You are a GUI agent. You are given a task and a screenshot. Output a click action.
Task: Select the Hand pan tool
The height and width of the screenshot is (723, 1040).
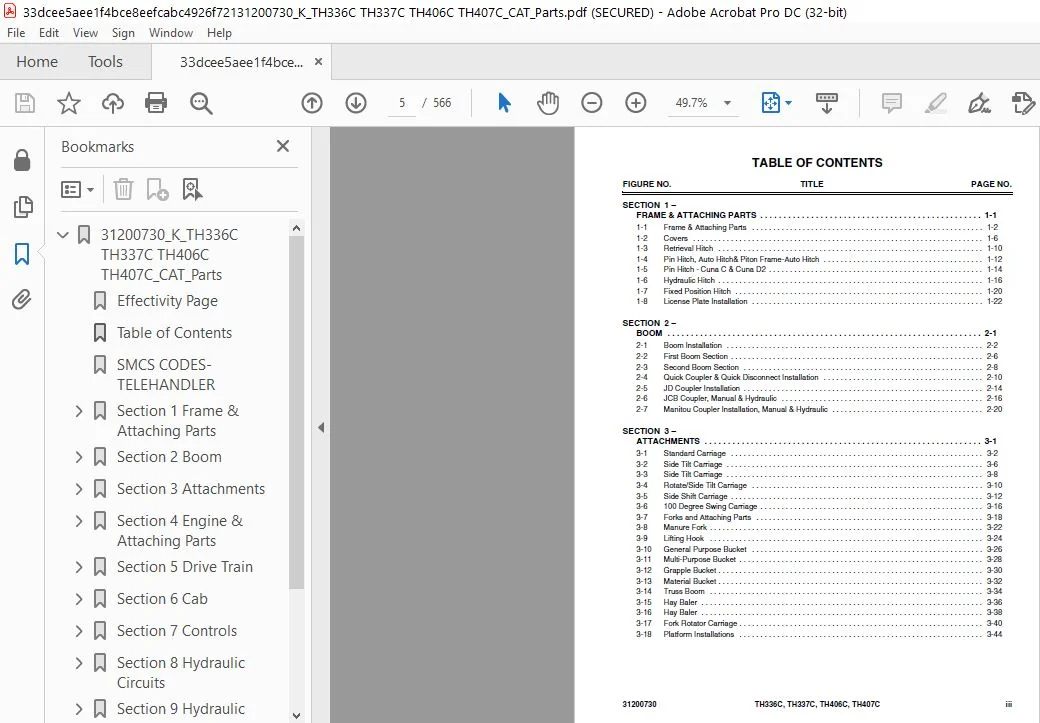(548, 103)
